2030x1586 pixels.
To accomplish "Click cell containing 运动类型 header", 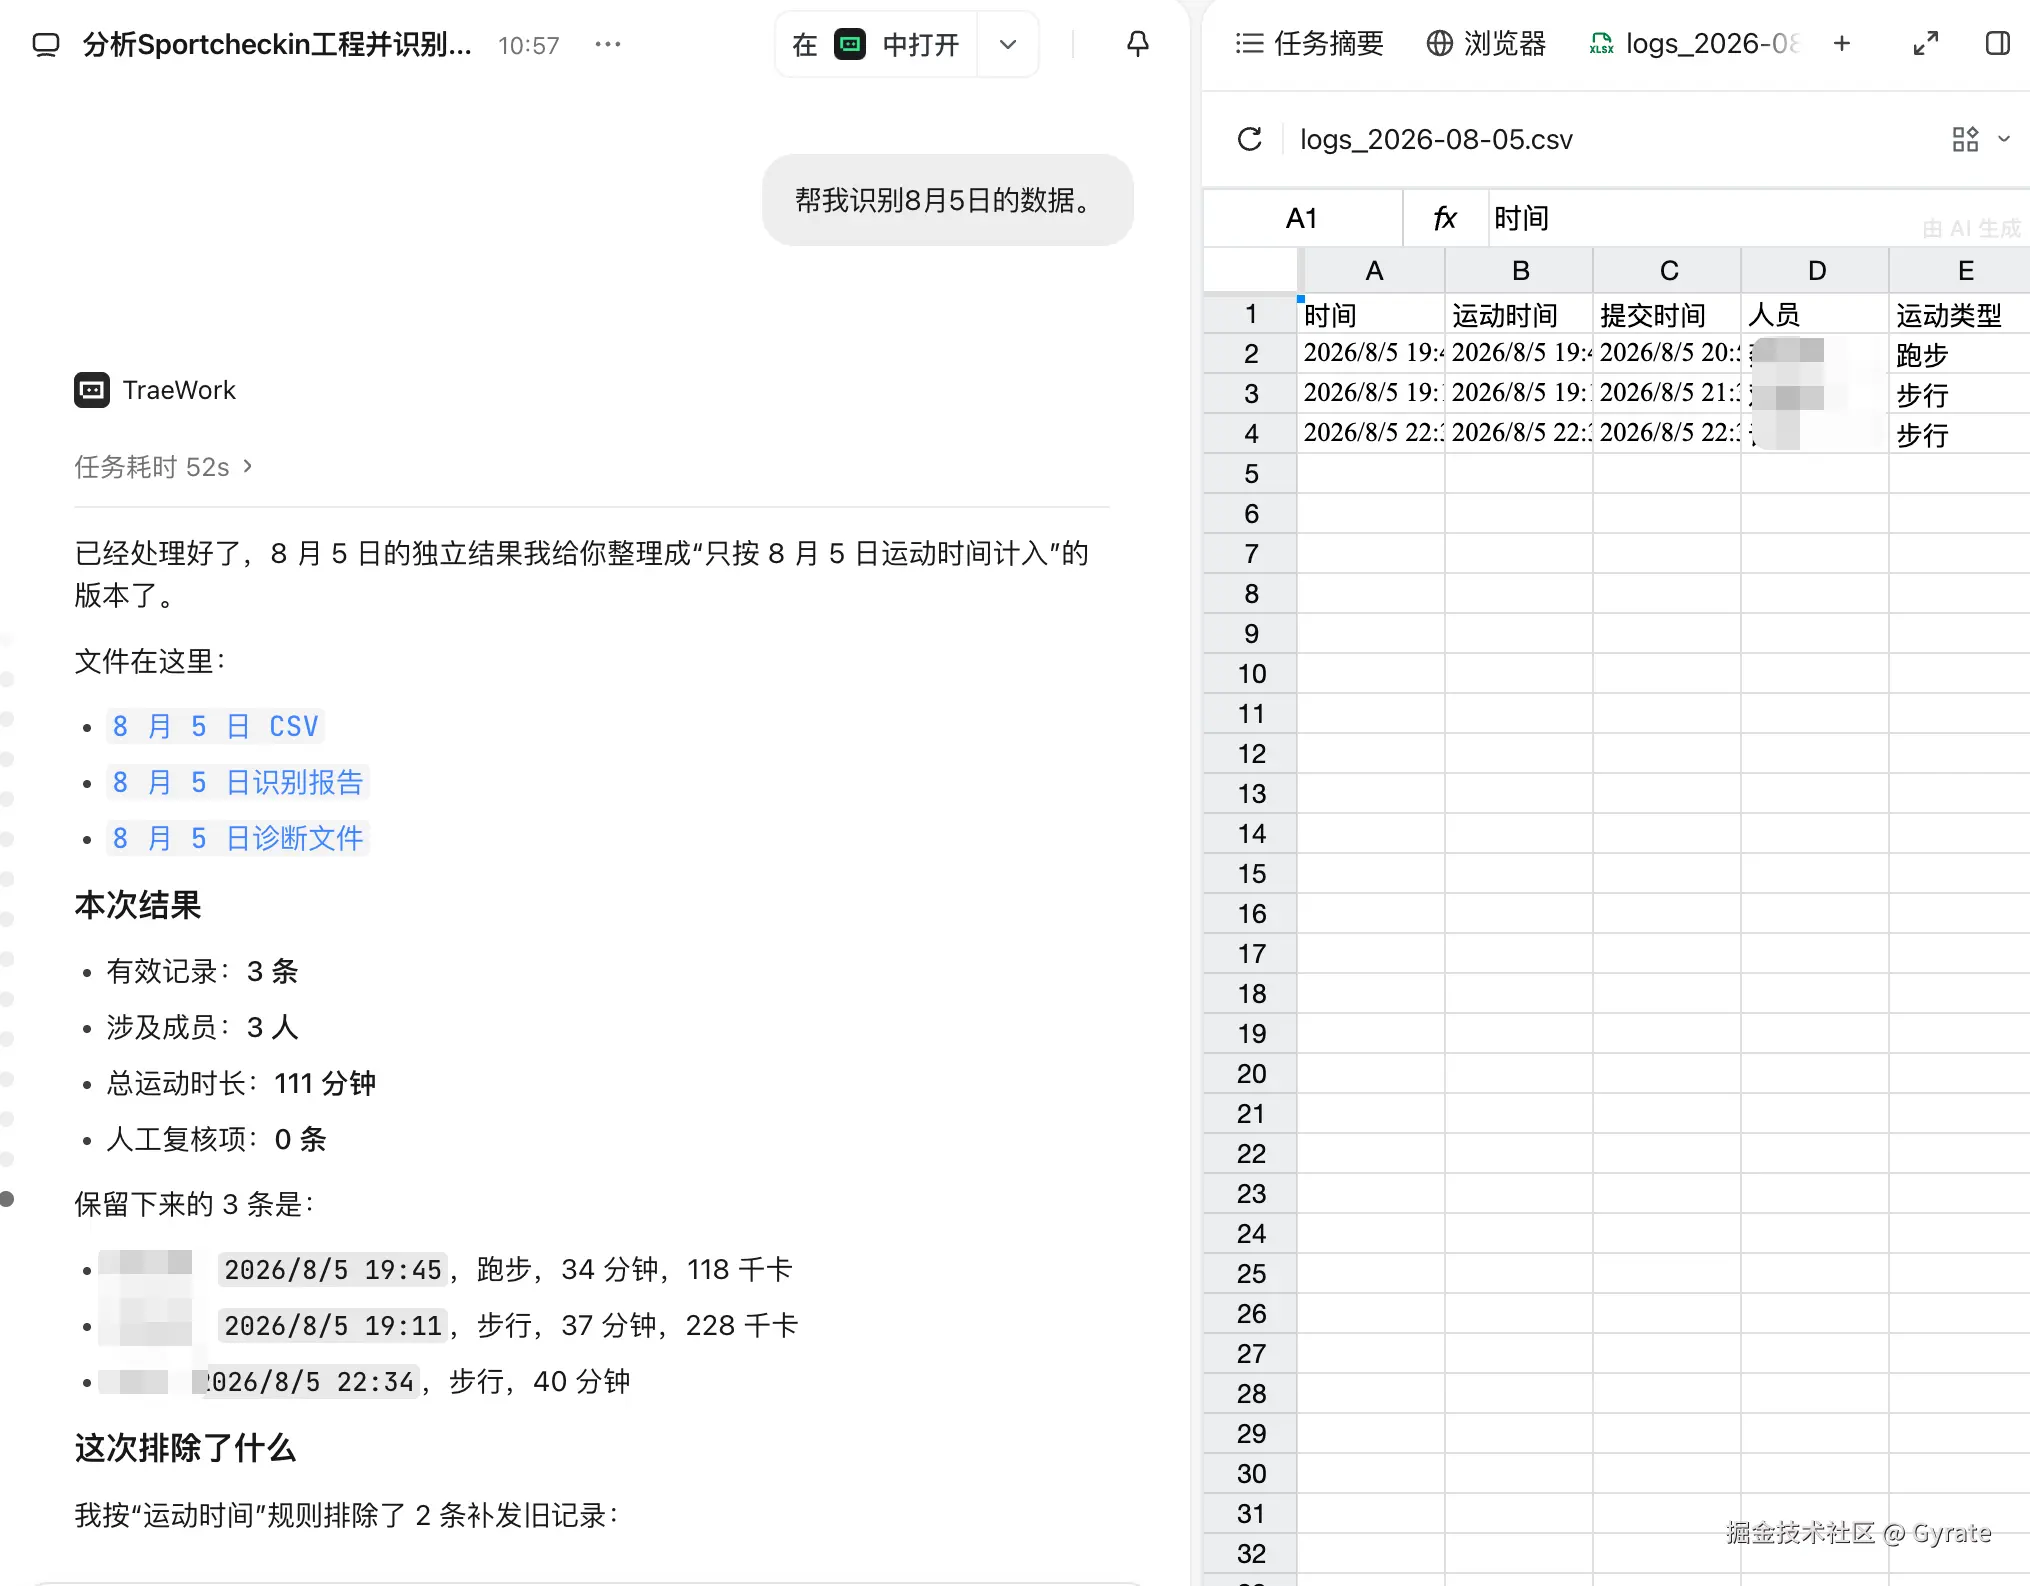I will click(1960, 315).
